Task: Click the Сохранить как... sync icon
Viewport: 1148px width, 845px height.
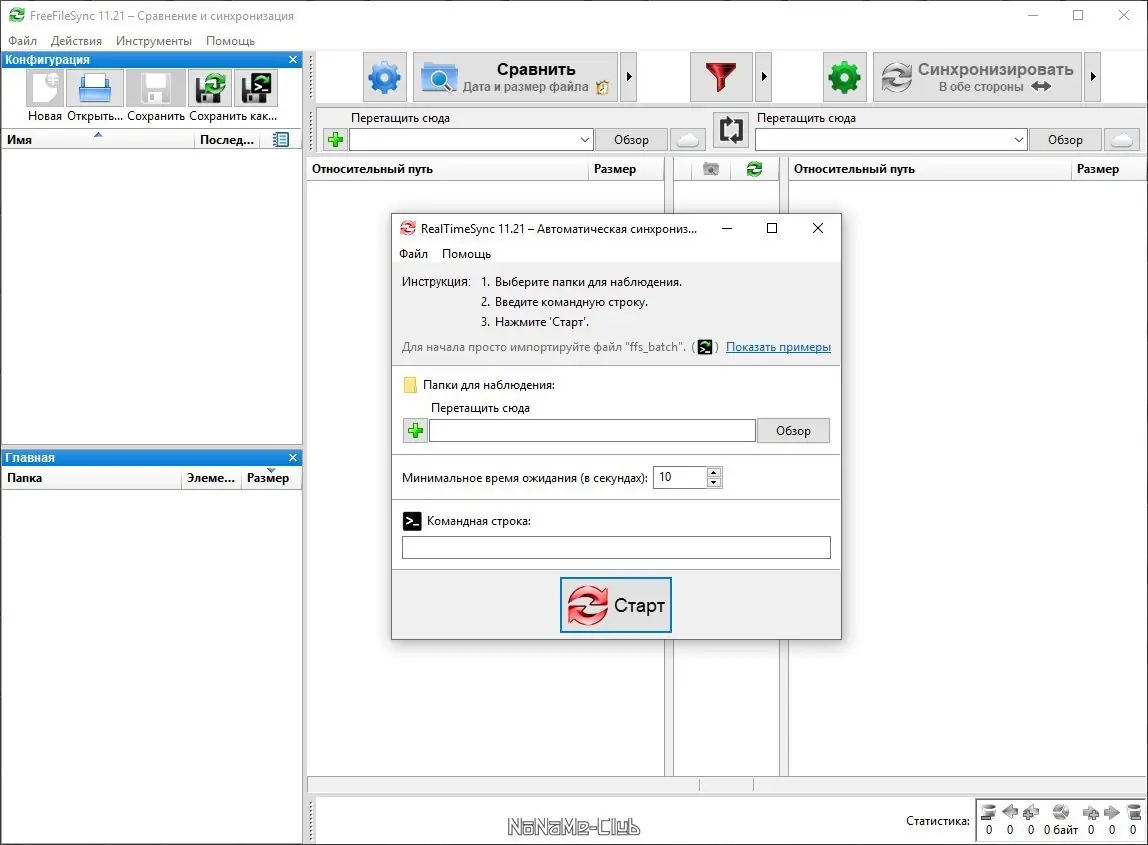Action: pos(210,89)
